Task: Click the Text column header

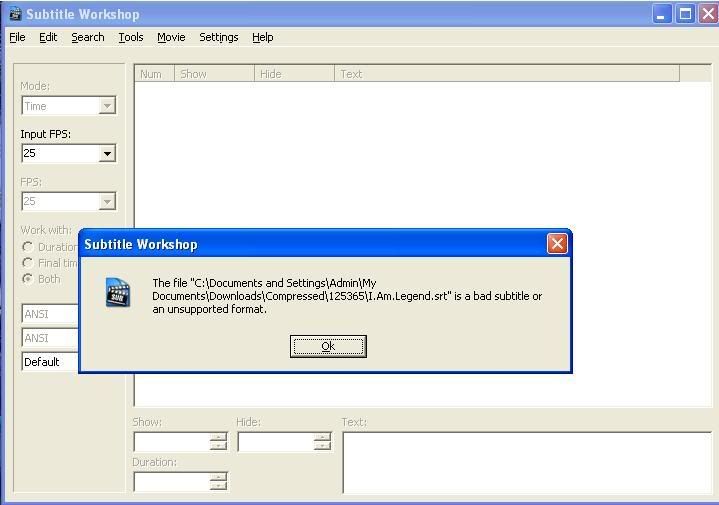Action: (507, 74)
